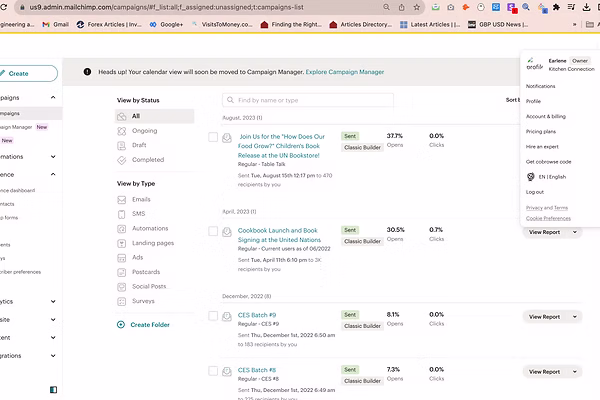Select checkbox for CES Batch #9
This screenshot has width=600, height=400.
click(213, 316)
